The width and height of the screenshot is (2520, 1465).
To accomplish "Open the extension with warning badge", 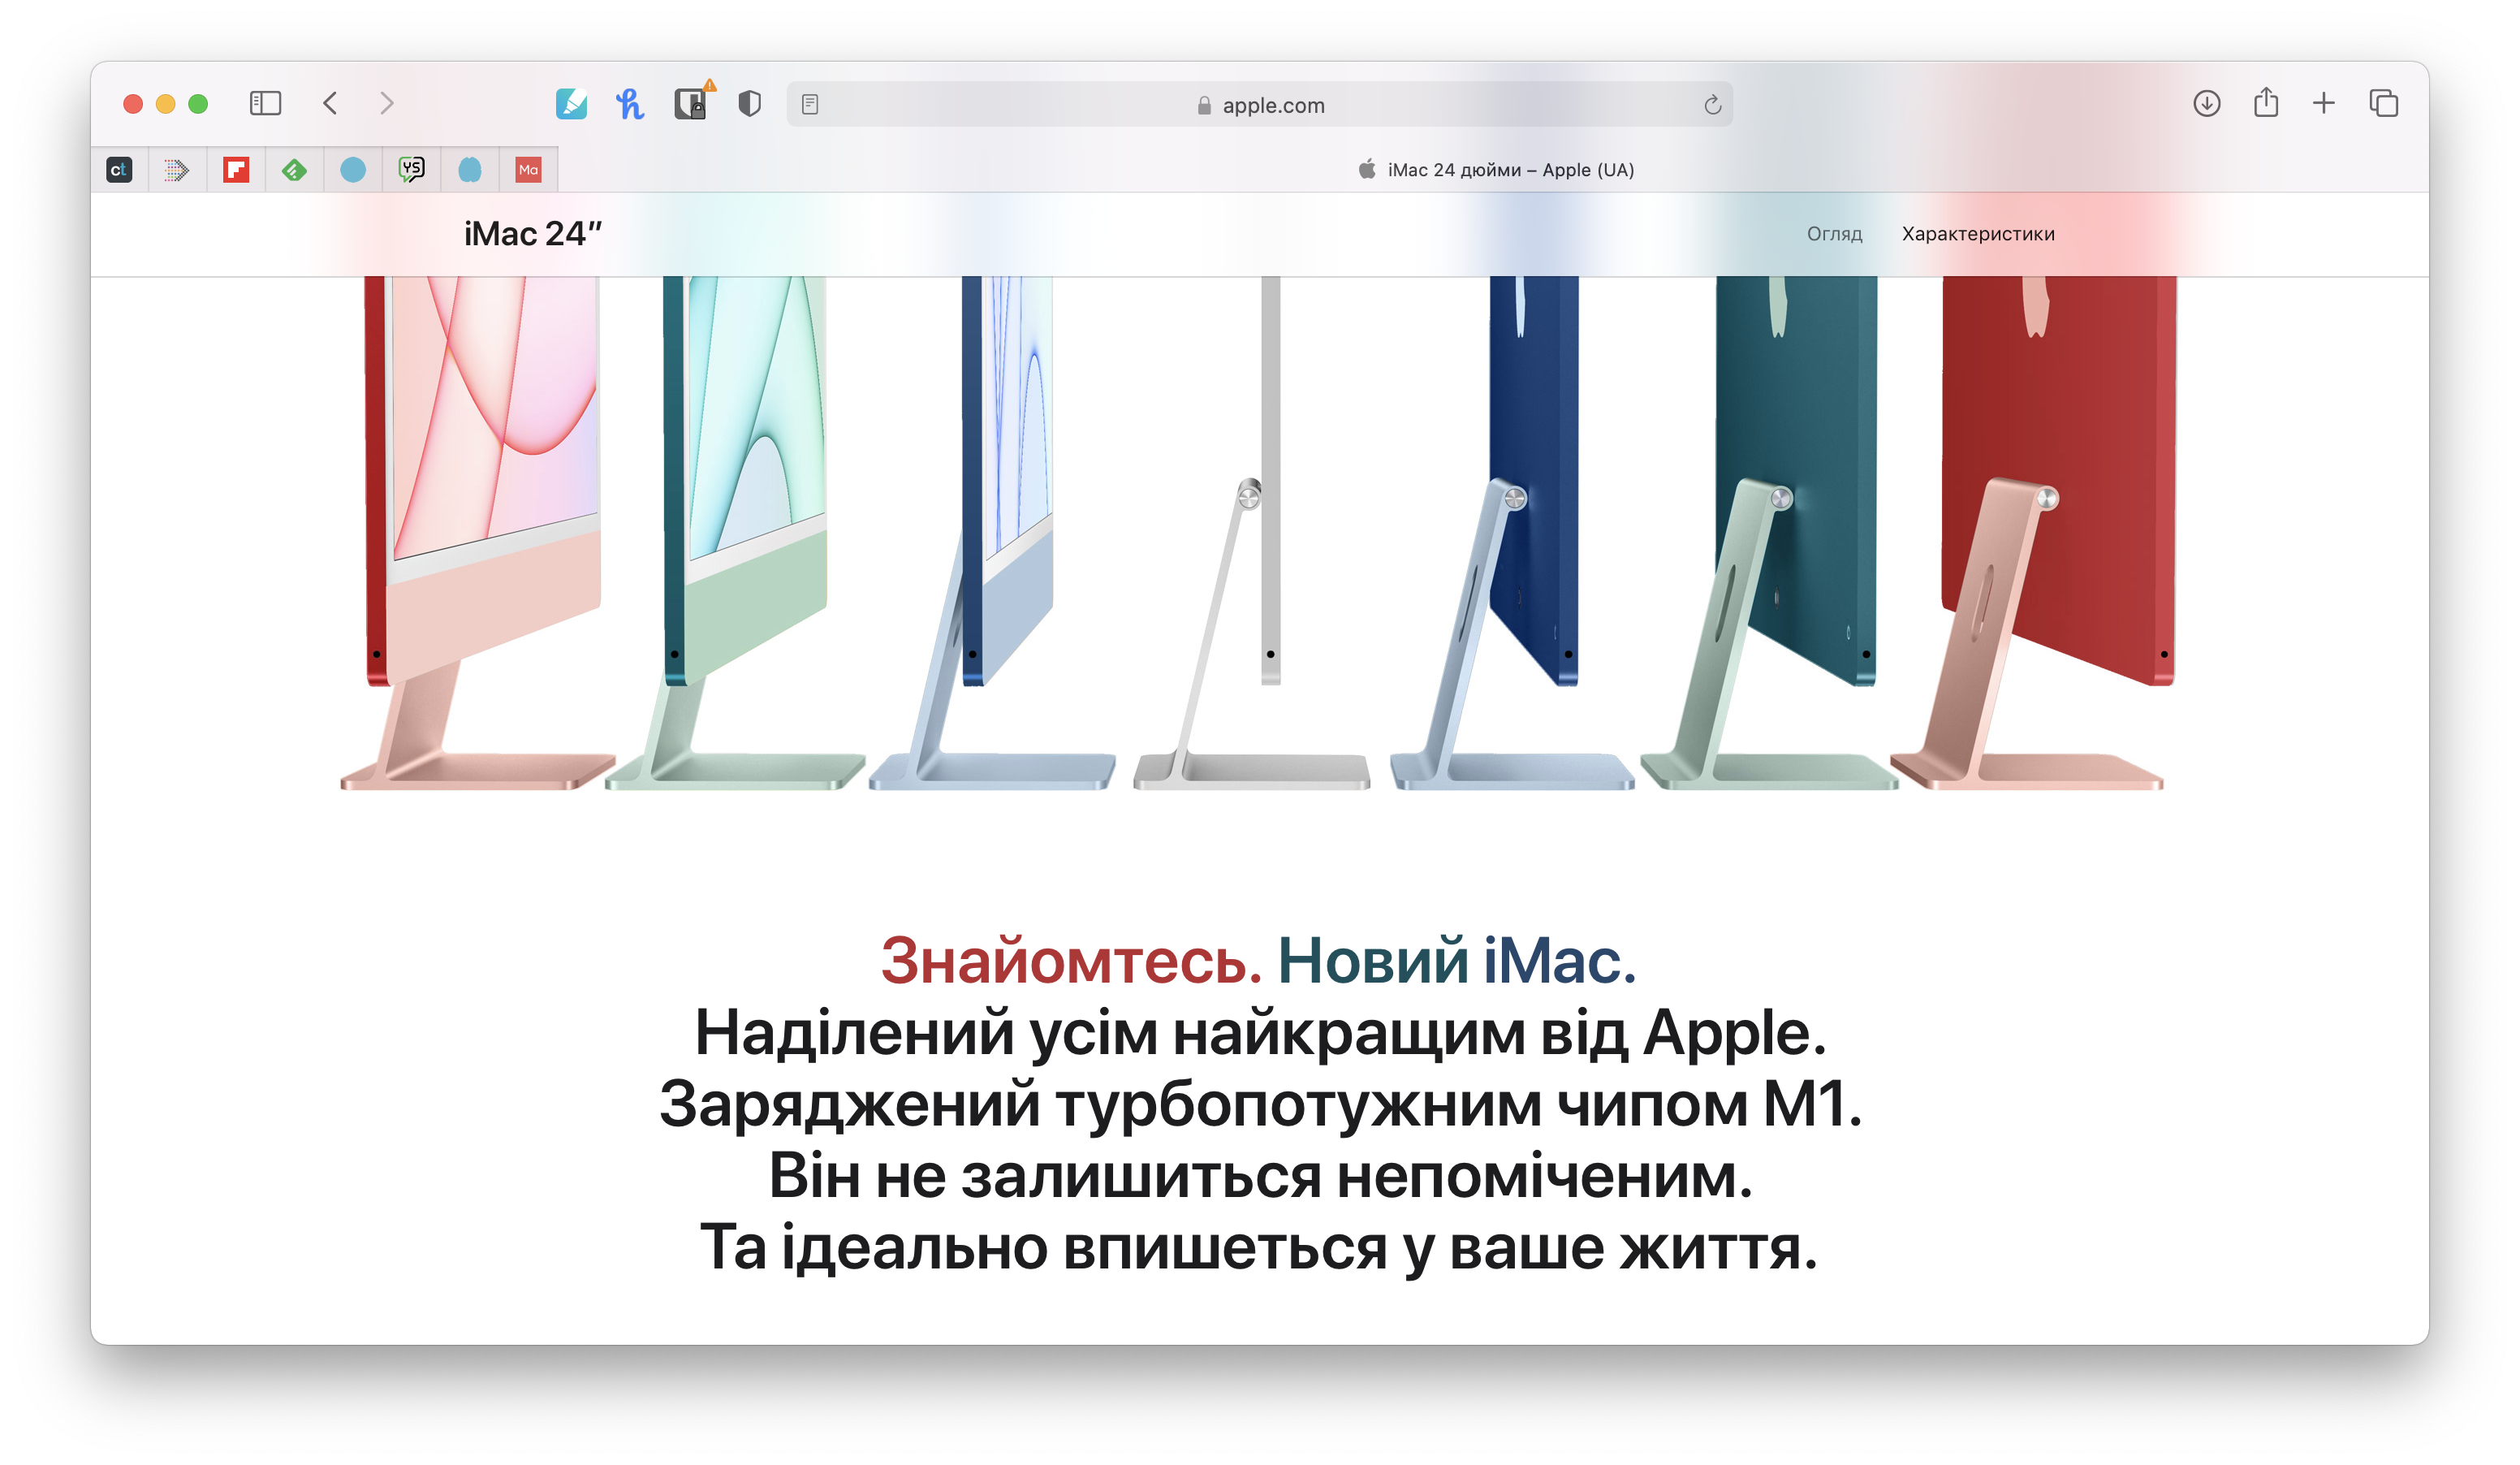I will [691, 102].
